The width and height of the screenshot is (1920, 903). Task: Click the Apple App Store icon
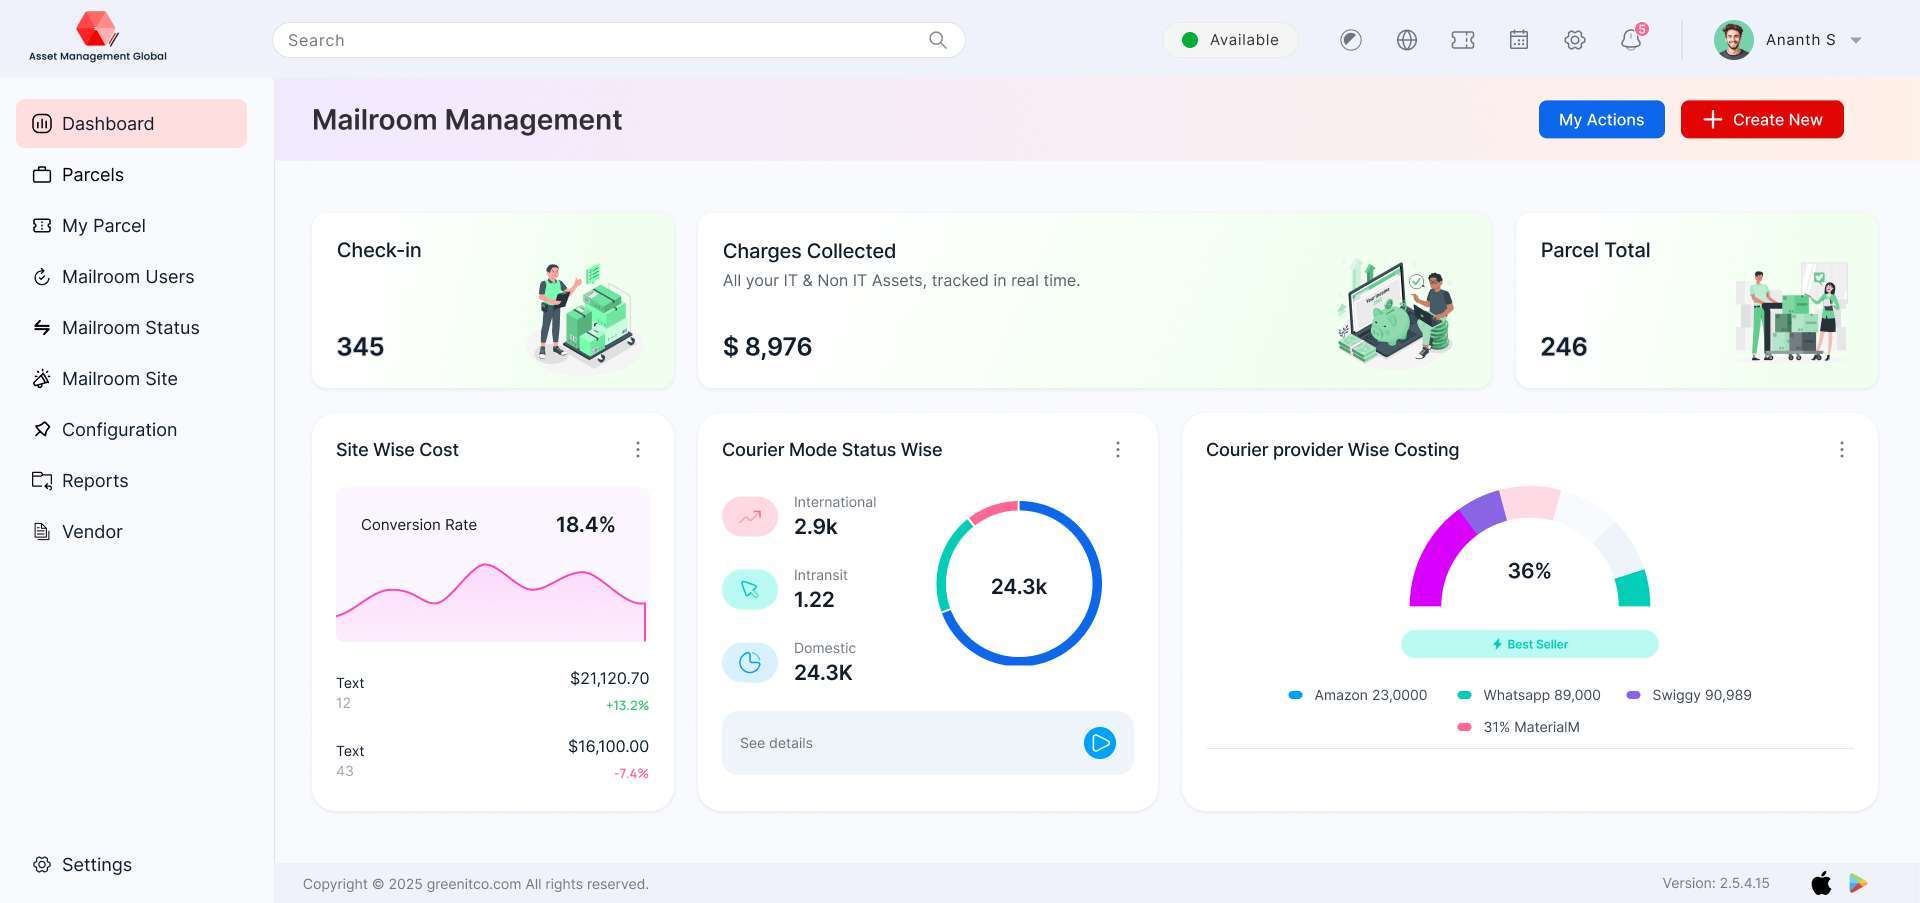pyautogui.click(x=1821, y=883)
